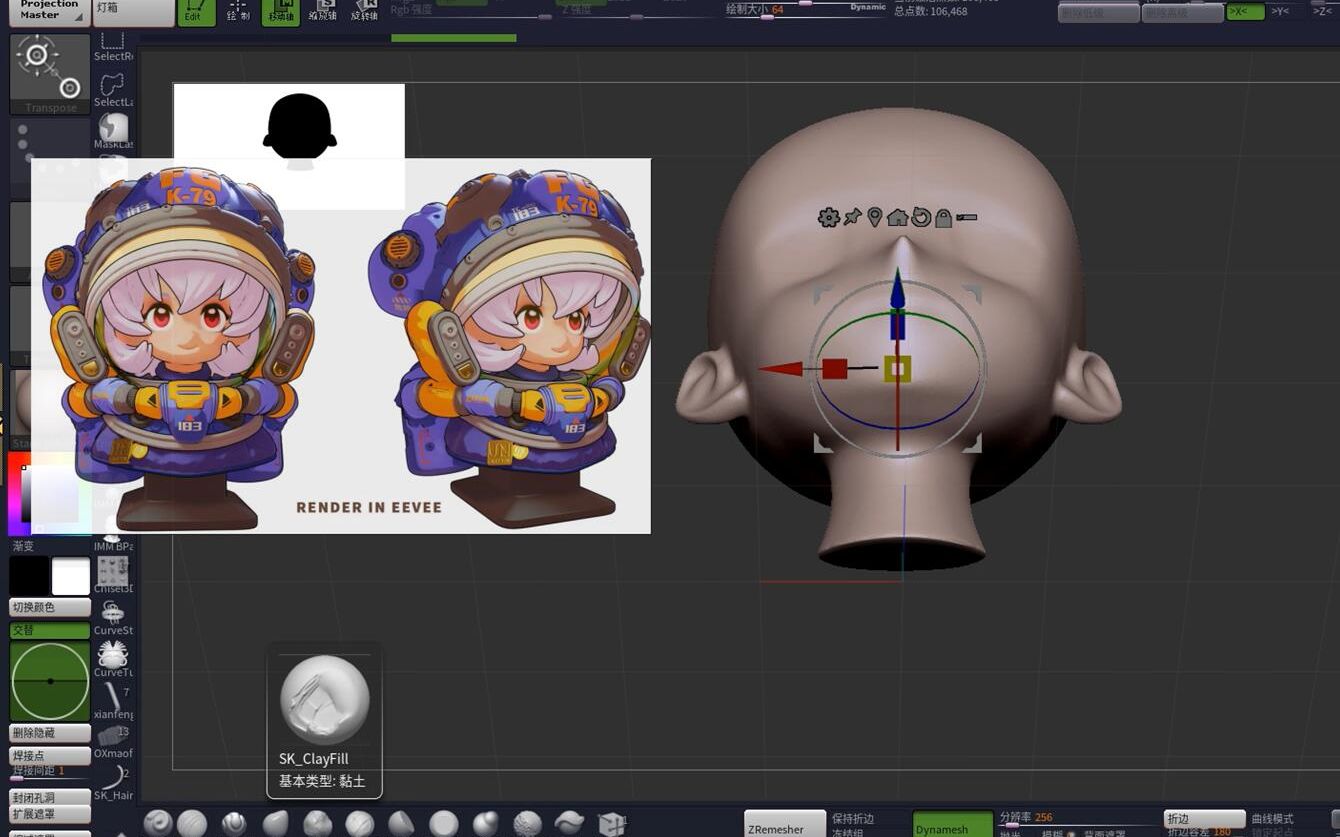The height and width of the screenshot is (837, 1340).
Task: Click the gear icon on the gizmo toolbar
Action: pos(829,216)
